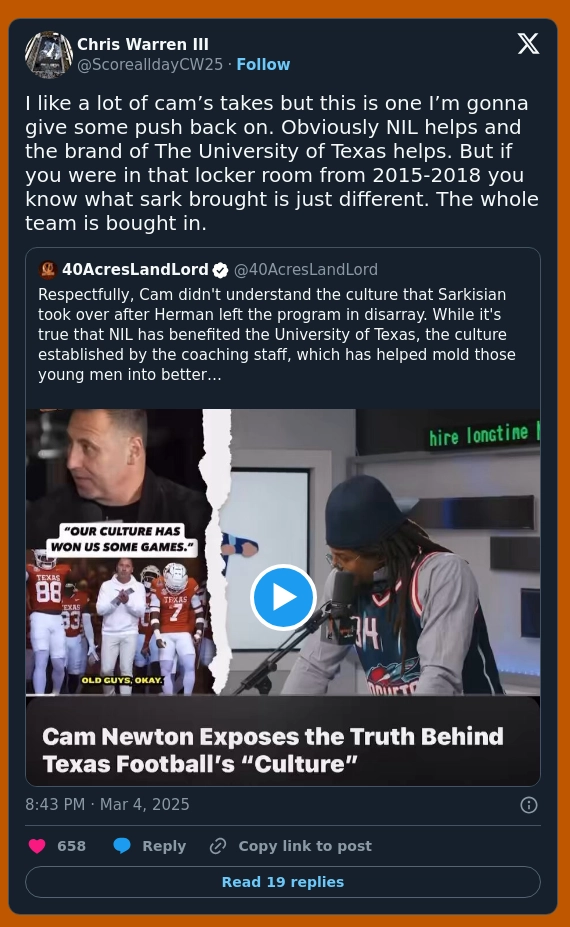Image resolution: width=570 pixels, height=927 pixels.
Task: Click the 40AcresLandLord verified badge
Action: [221, 270]
